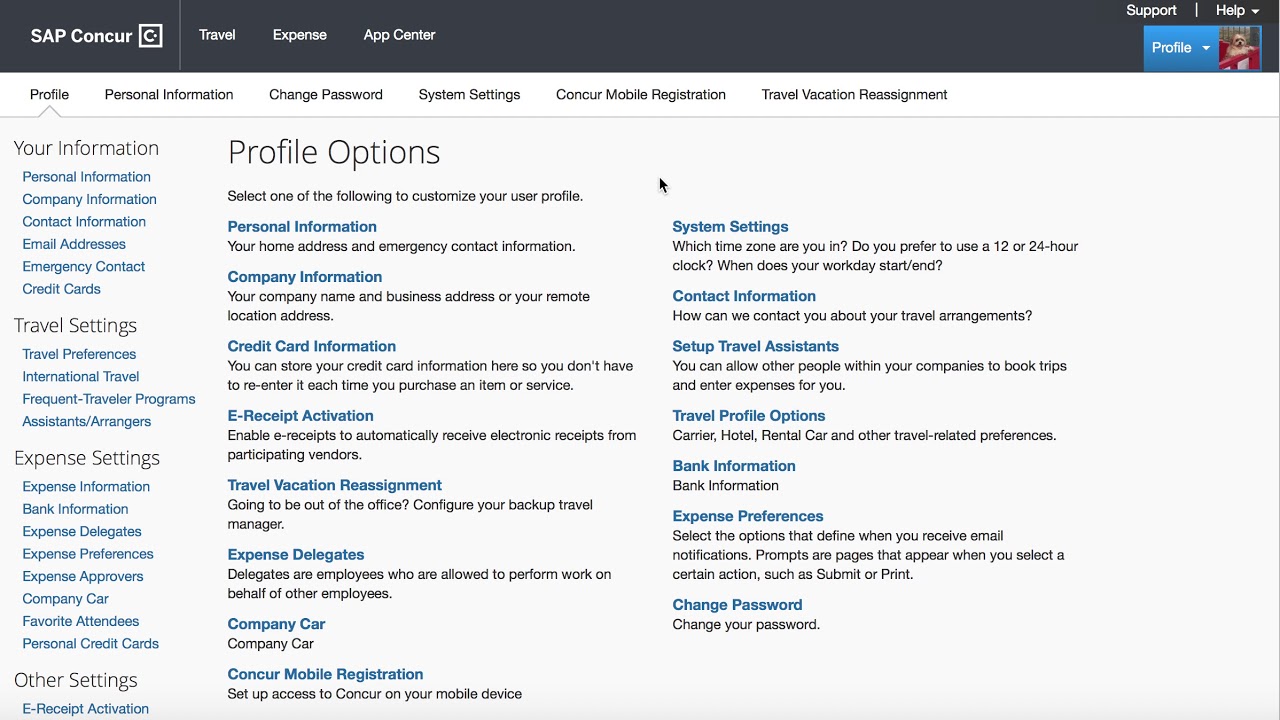Click Expense Delegates heading in Profile Options

pos(296,555)
